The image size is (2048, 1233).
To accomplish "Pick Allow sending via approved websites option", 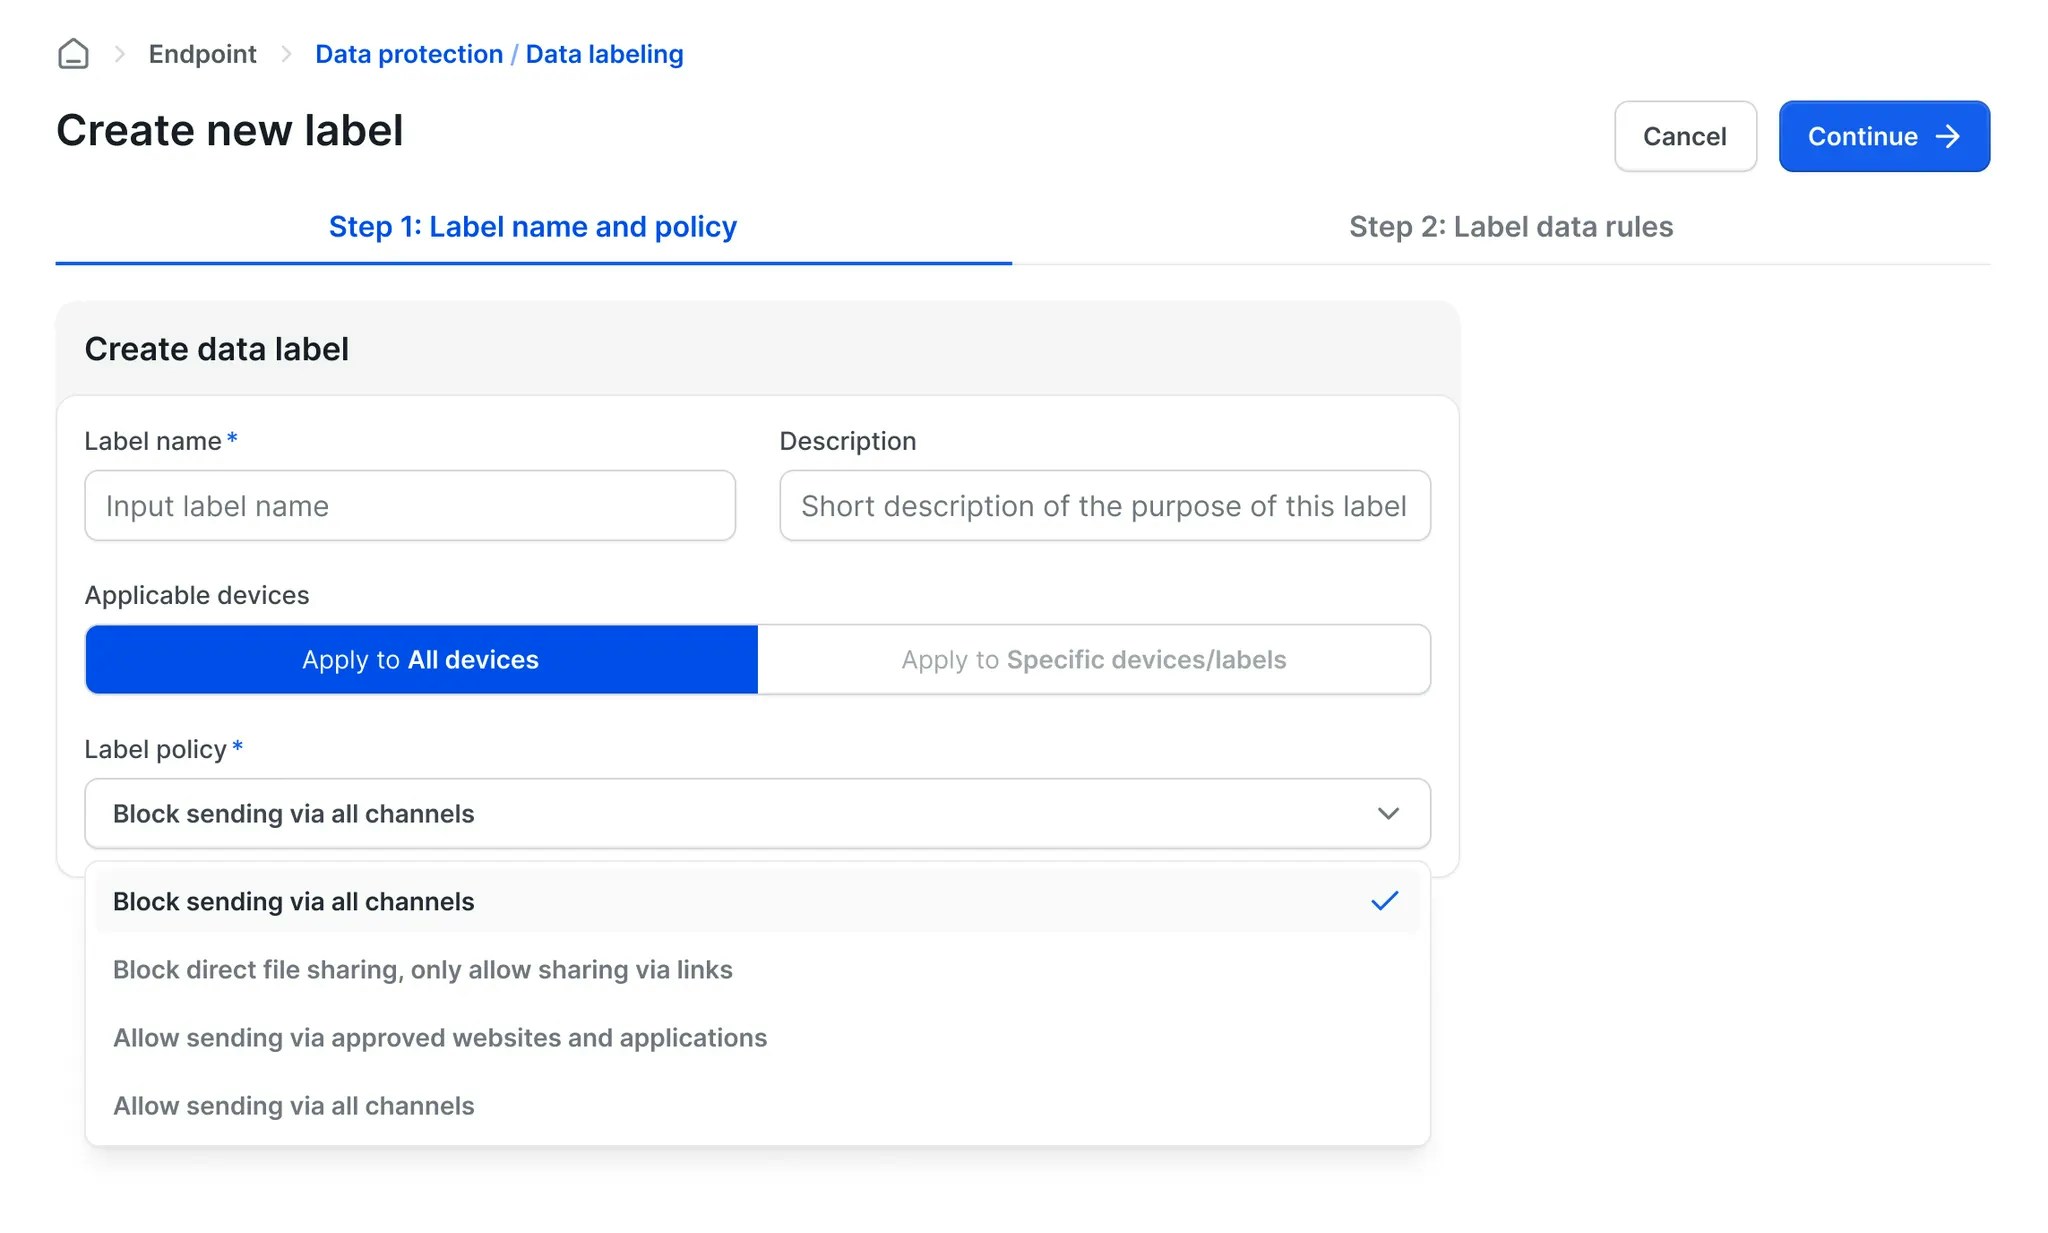I will tap(440, 1037).
